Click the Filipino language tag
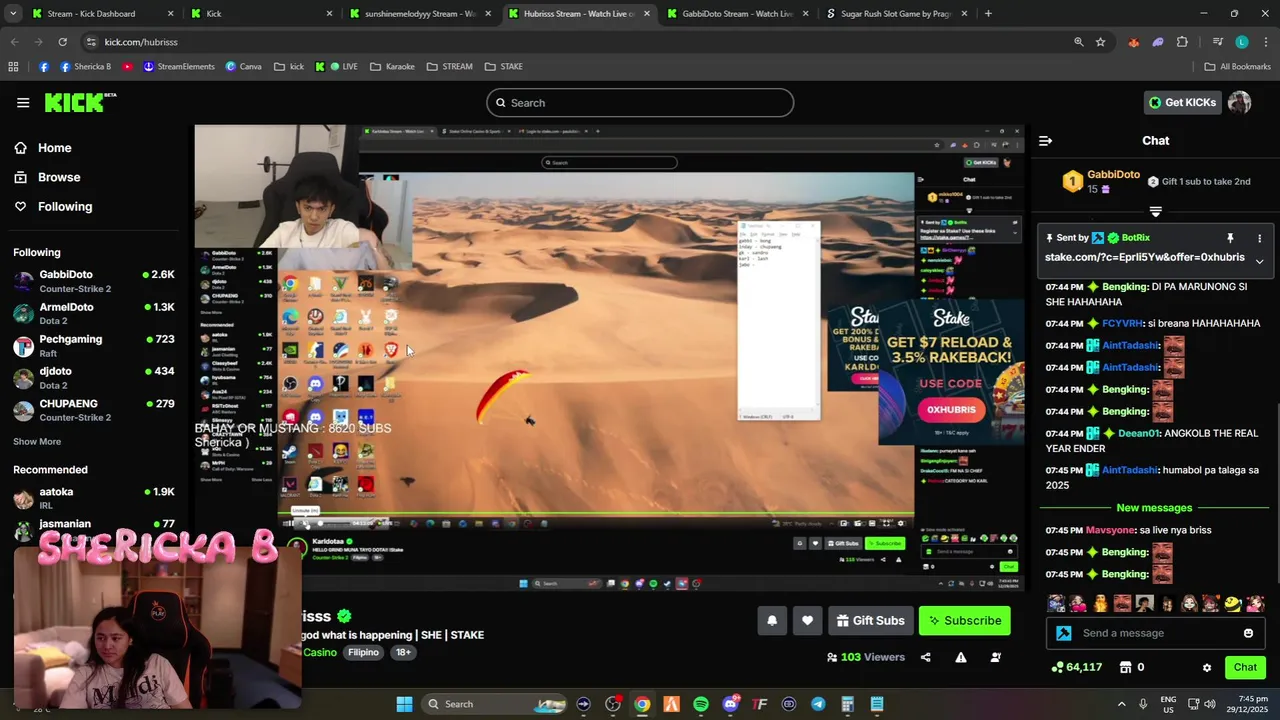Screen dimensions: 1280x720 tap(363, 652)
